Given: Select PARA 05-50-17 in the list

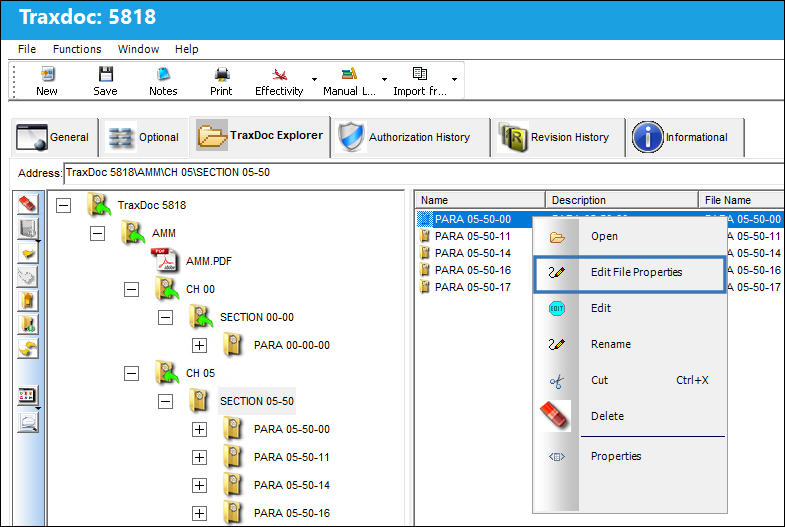Looking at the screenshot, I should click(x=473, y=287).
